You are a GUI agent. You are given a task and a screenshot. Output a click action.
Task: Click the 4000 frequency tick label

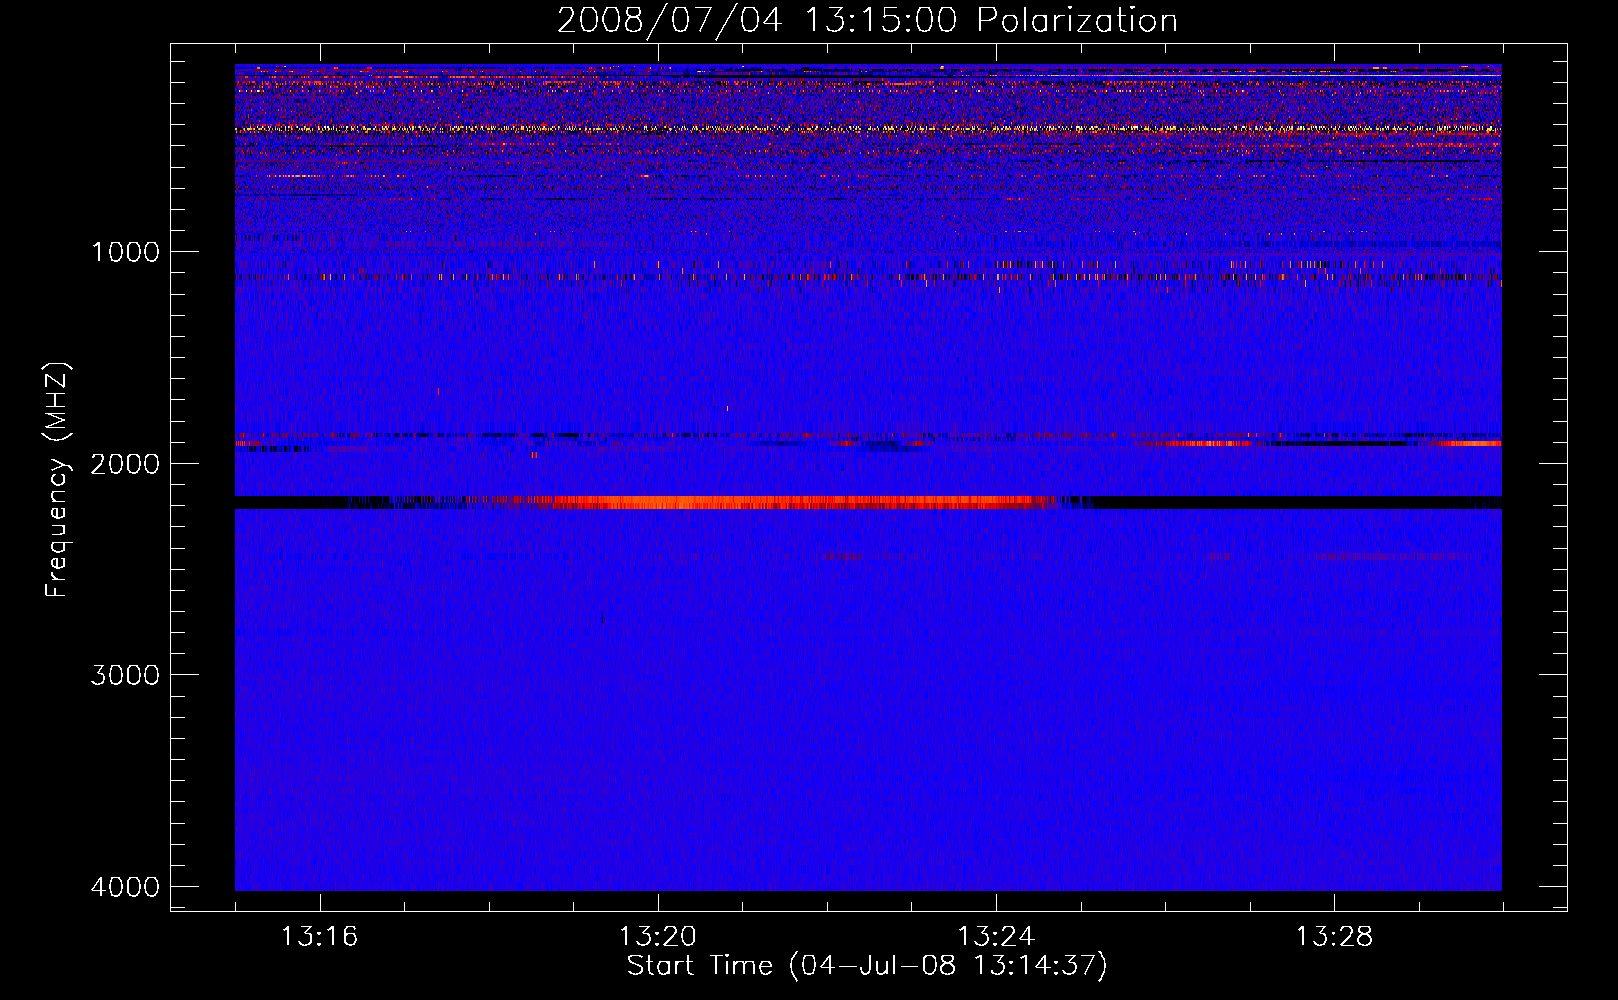126,887
